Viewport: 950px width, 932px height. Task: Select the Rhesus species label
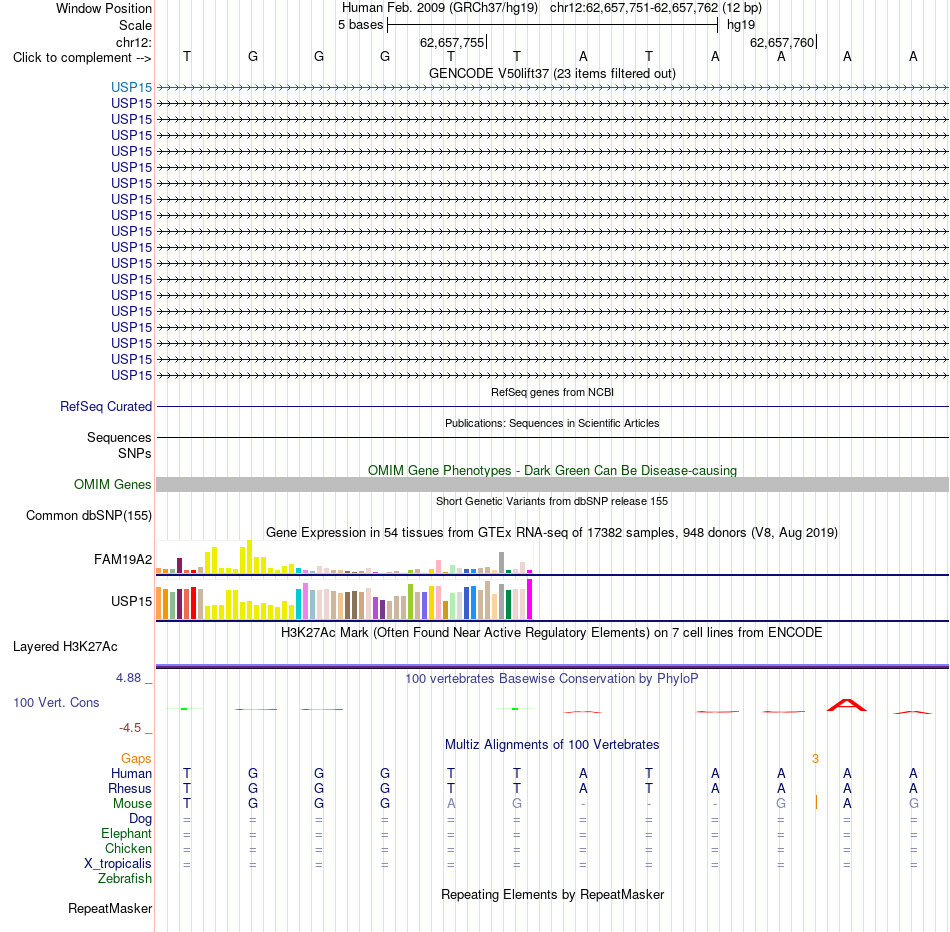click(130, 788)
